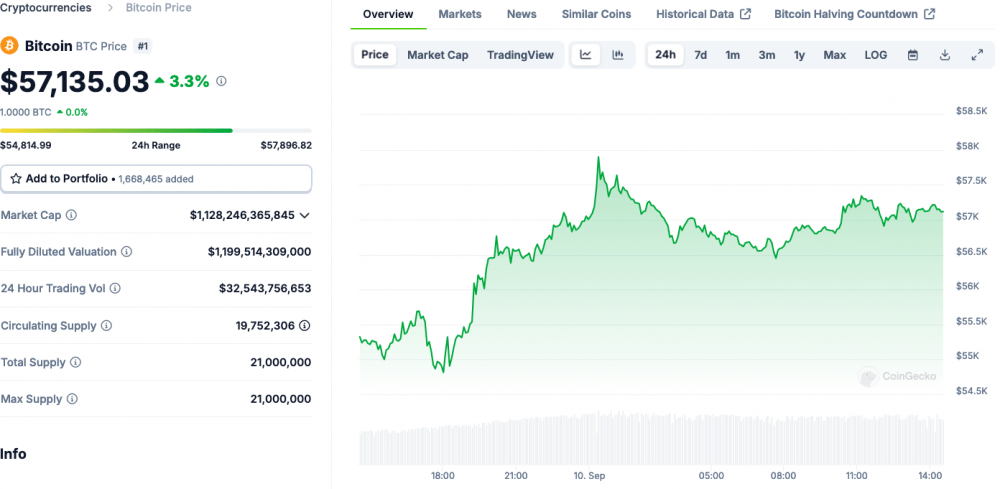Set chart range to 3m
Screen dimensions: 1000x489
tap(767, 55)
